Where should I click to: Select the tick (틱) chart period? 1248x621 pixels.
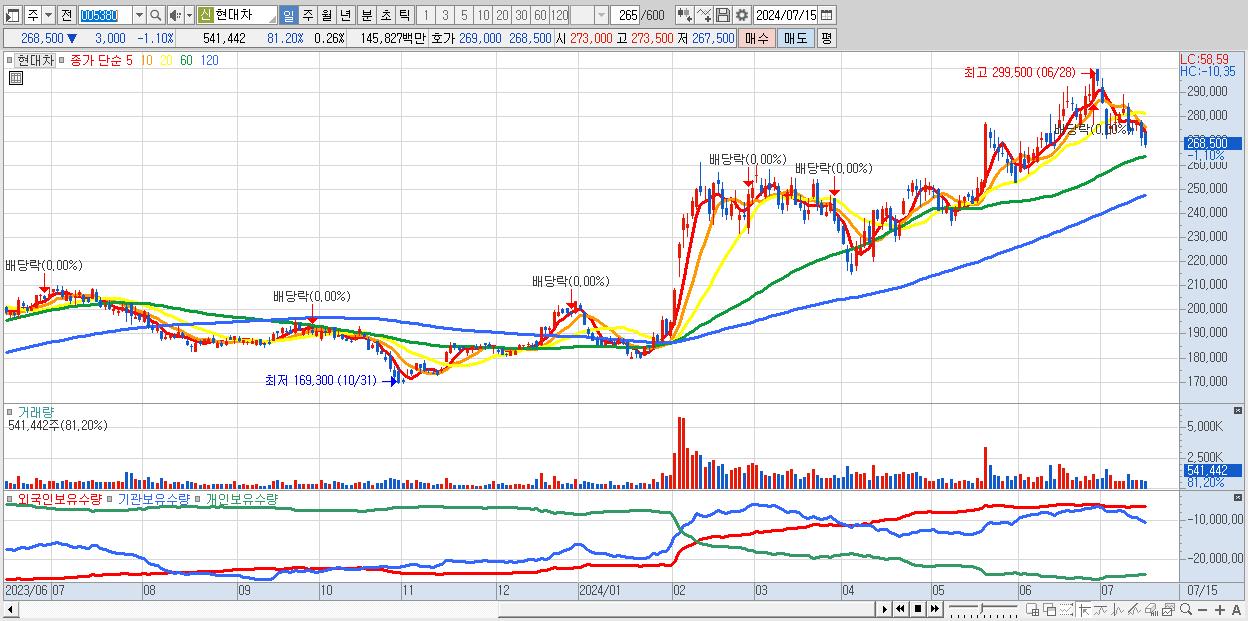point(404,15)
